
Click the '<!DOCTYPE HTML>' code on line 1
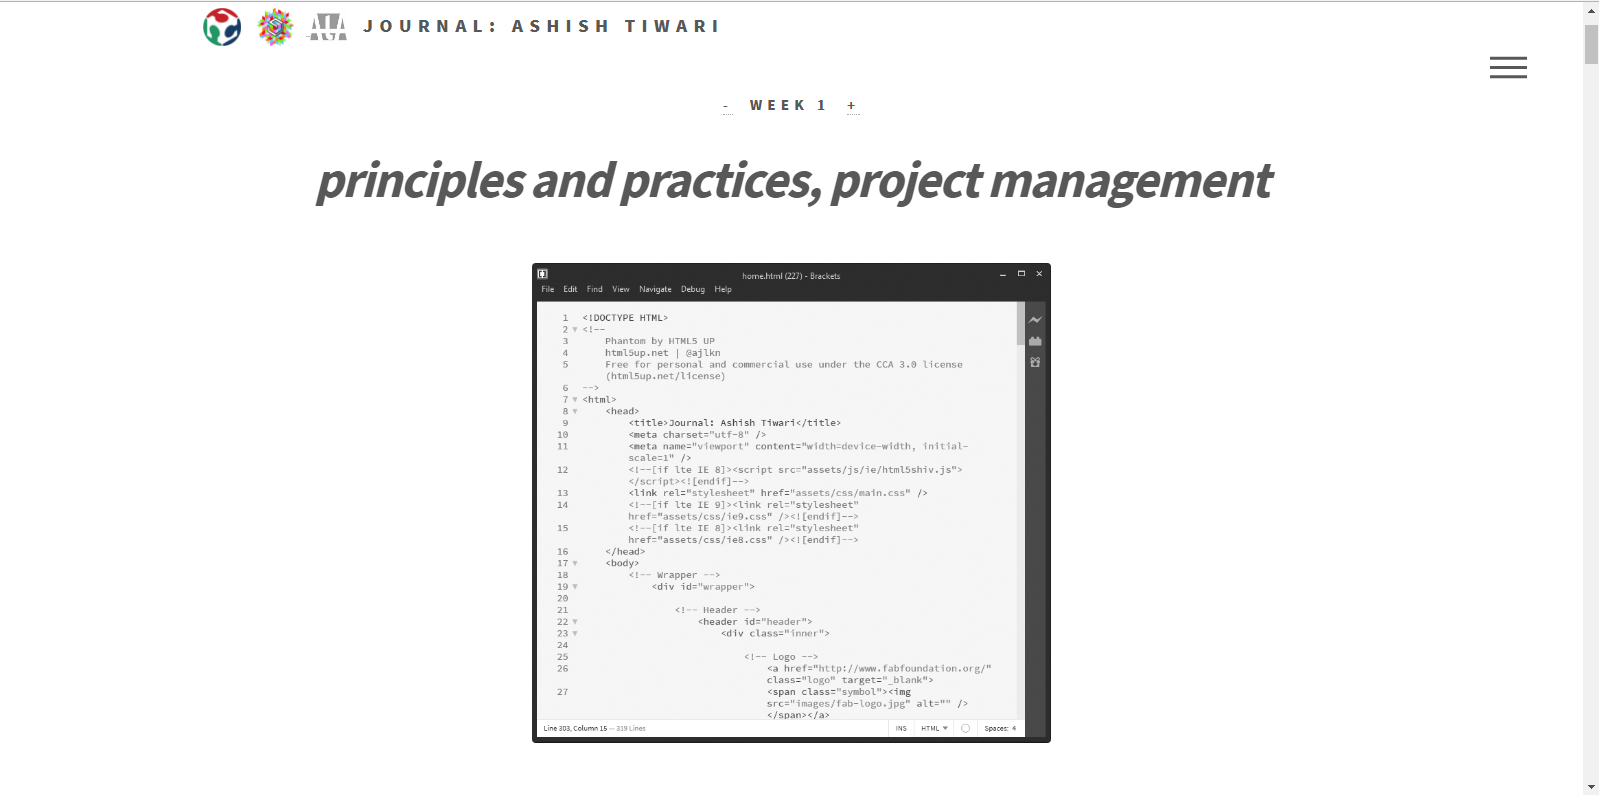pyautogui.click(x=625, y=318)
